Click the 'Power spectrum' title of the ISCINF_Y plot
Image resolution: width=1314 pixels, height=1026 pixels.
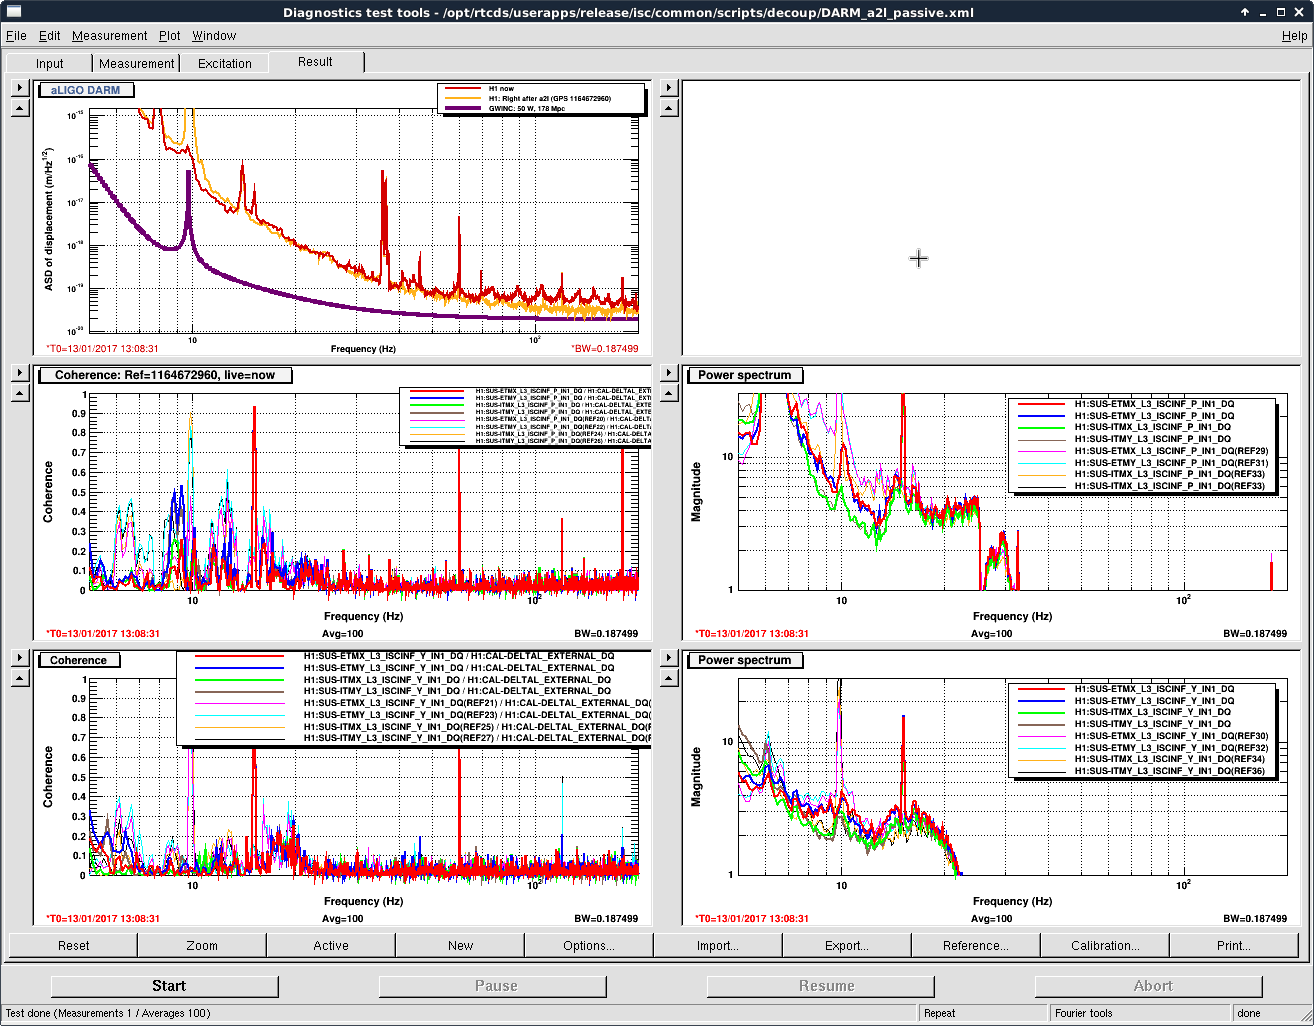pyautogui.click(x=745, y=660)
